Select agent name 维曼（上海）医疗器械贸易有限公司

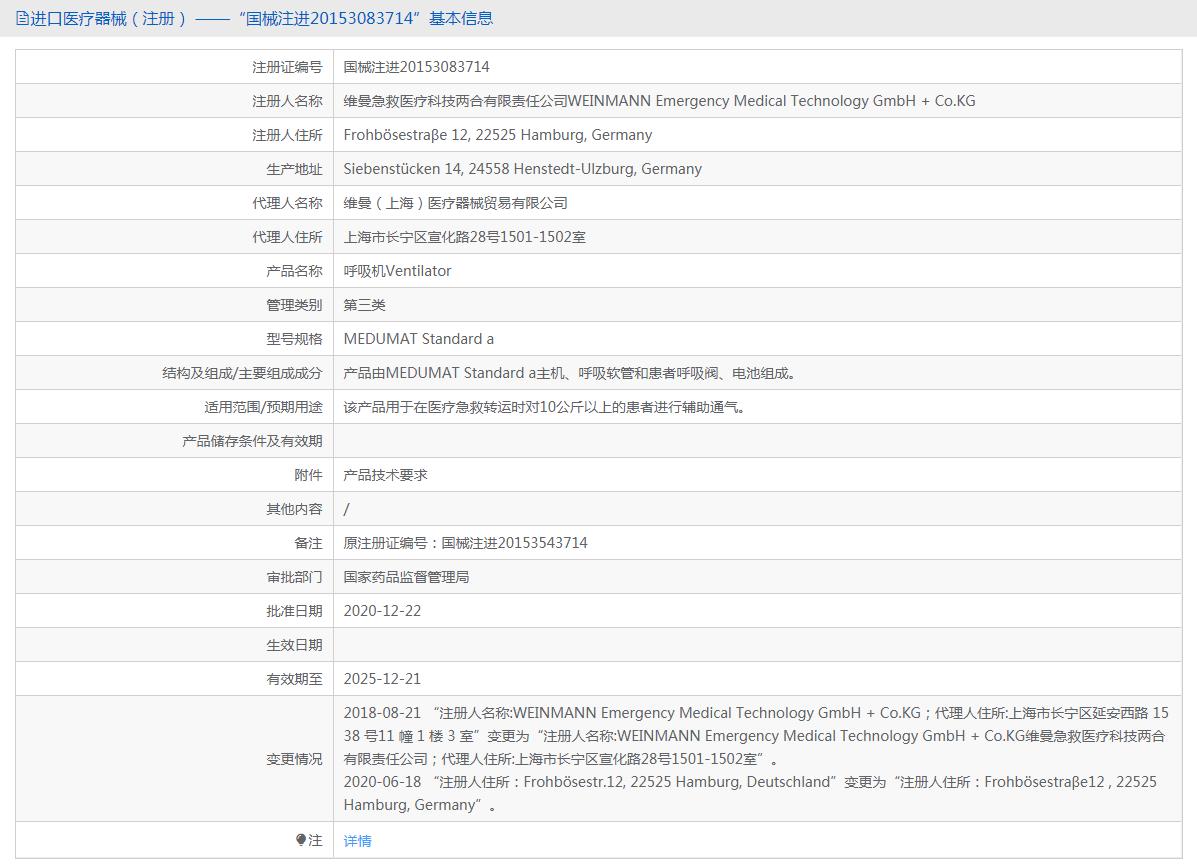[455, 203]
